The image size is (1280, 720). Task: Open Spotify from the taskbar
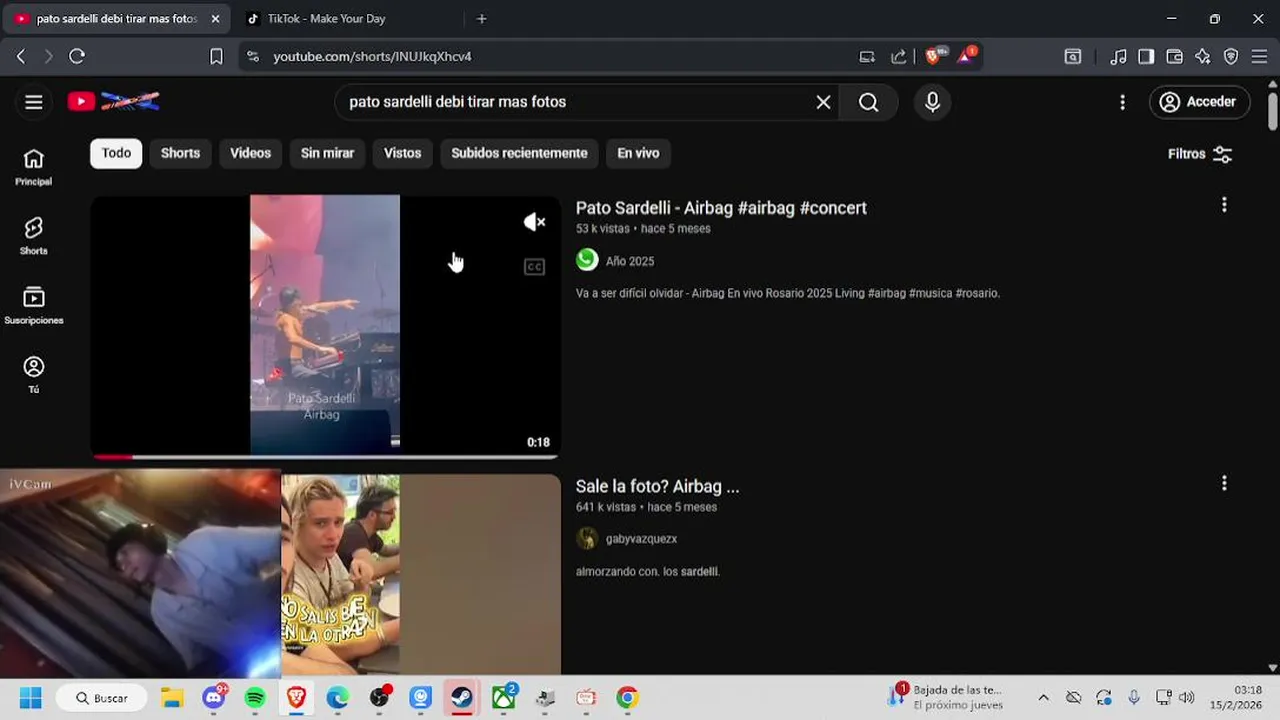(255, 697)
